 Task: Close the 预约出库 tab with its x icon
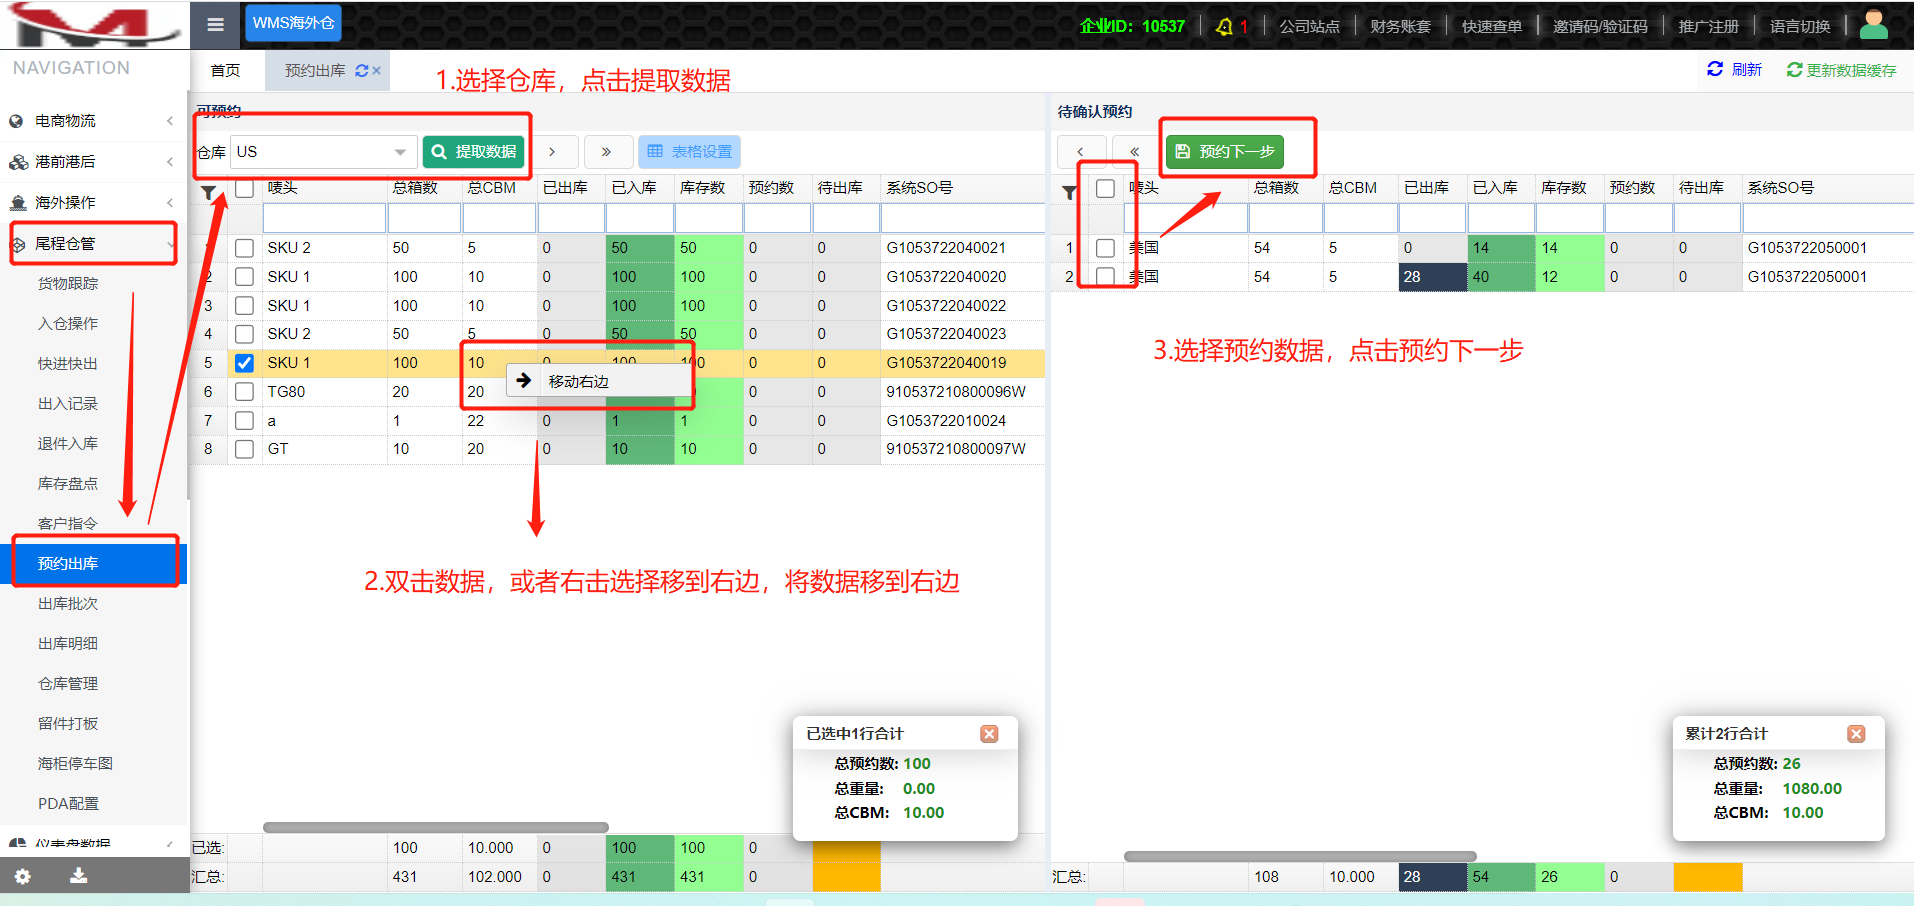(377, 71)
